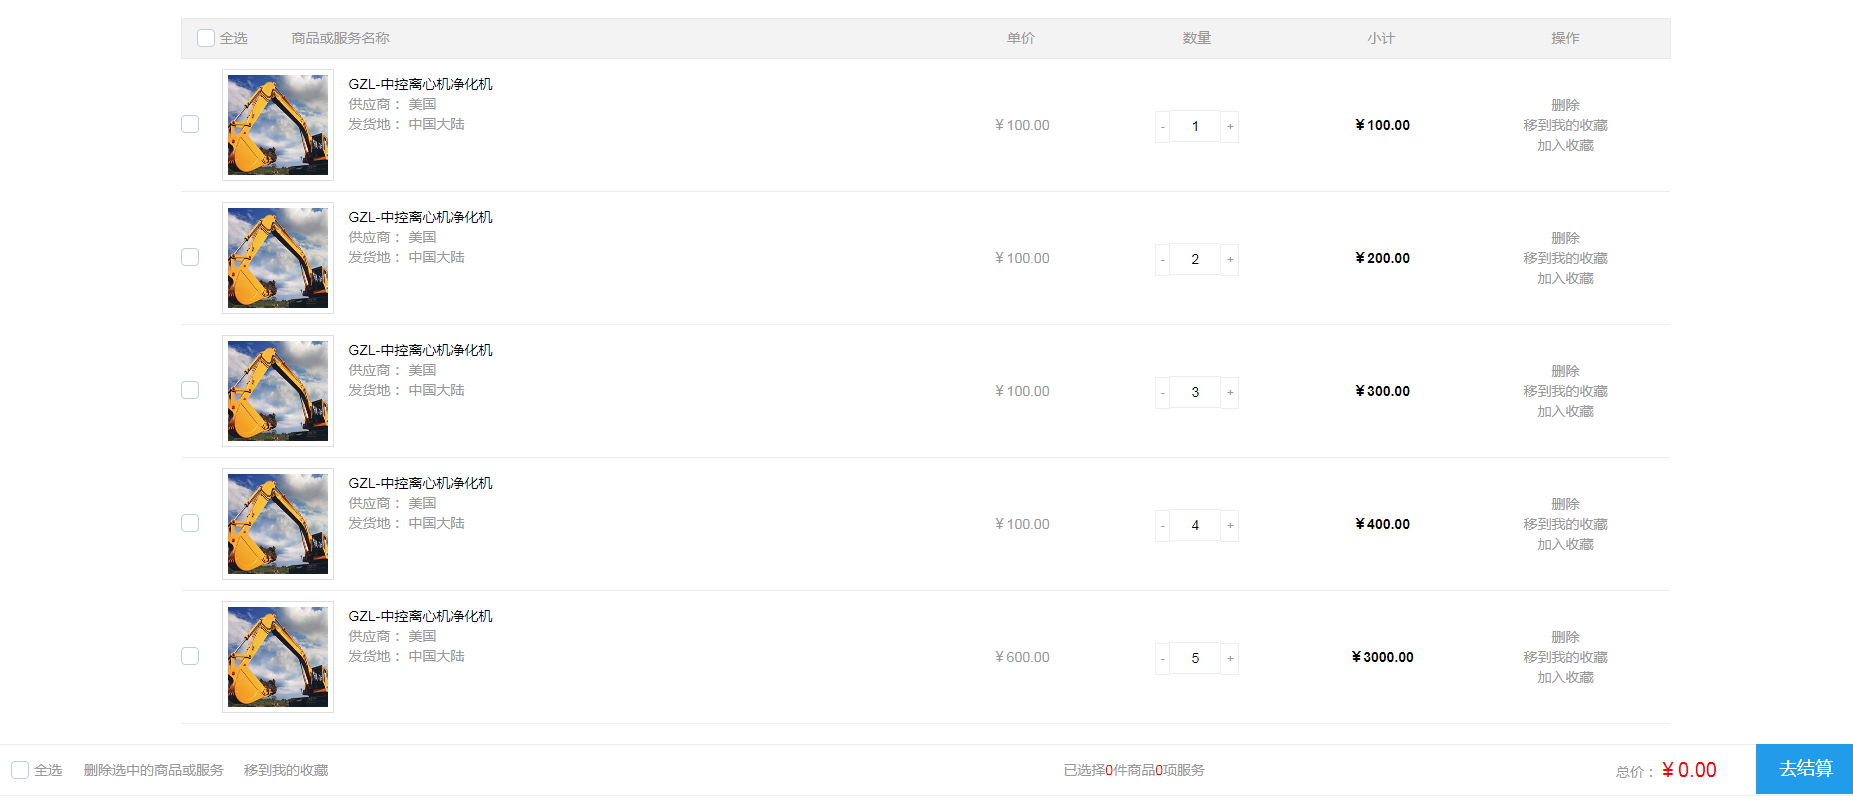Click plus button on quantity 3 row
The height and width of the screenshot is (809, 1853).
1230,392
